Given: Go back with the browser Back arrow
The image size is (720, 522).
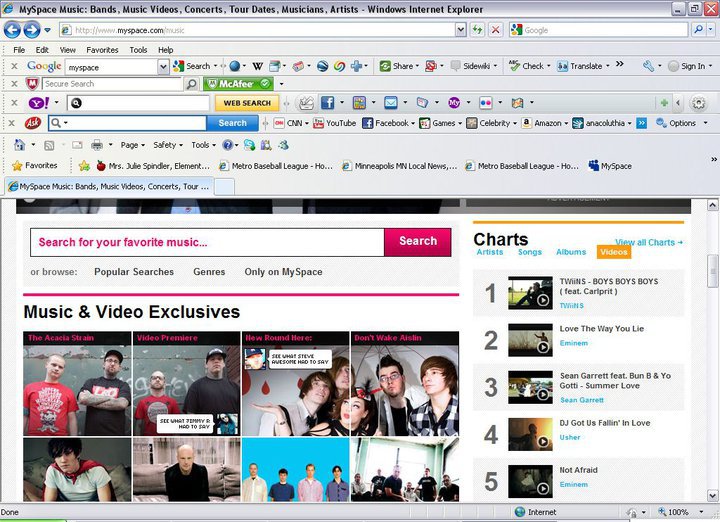Looking at the screenshot, I should coord(12,30).
